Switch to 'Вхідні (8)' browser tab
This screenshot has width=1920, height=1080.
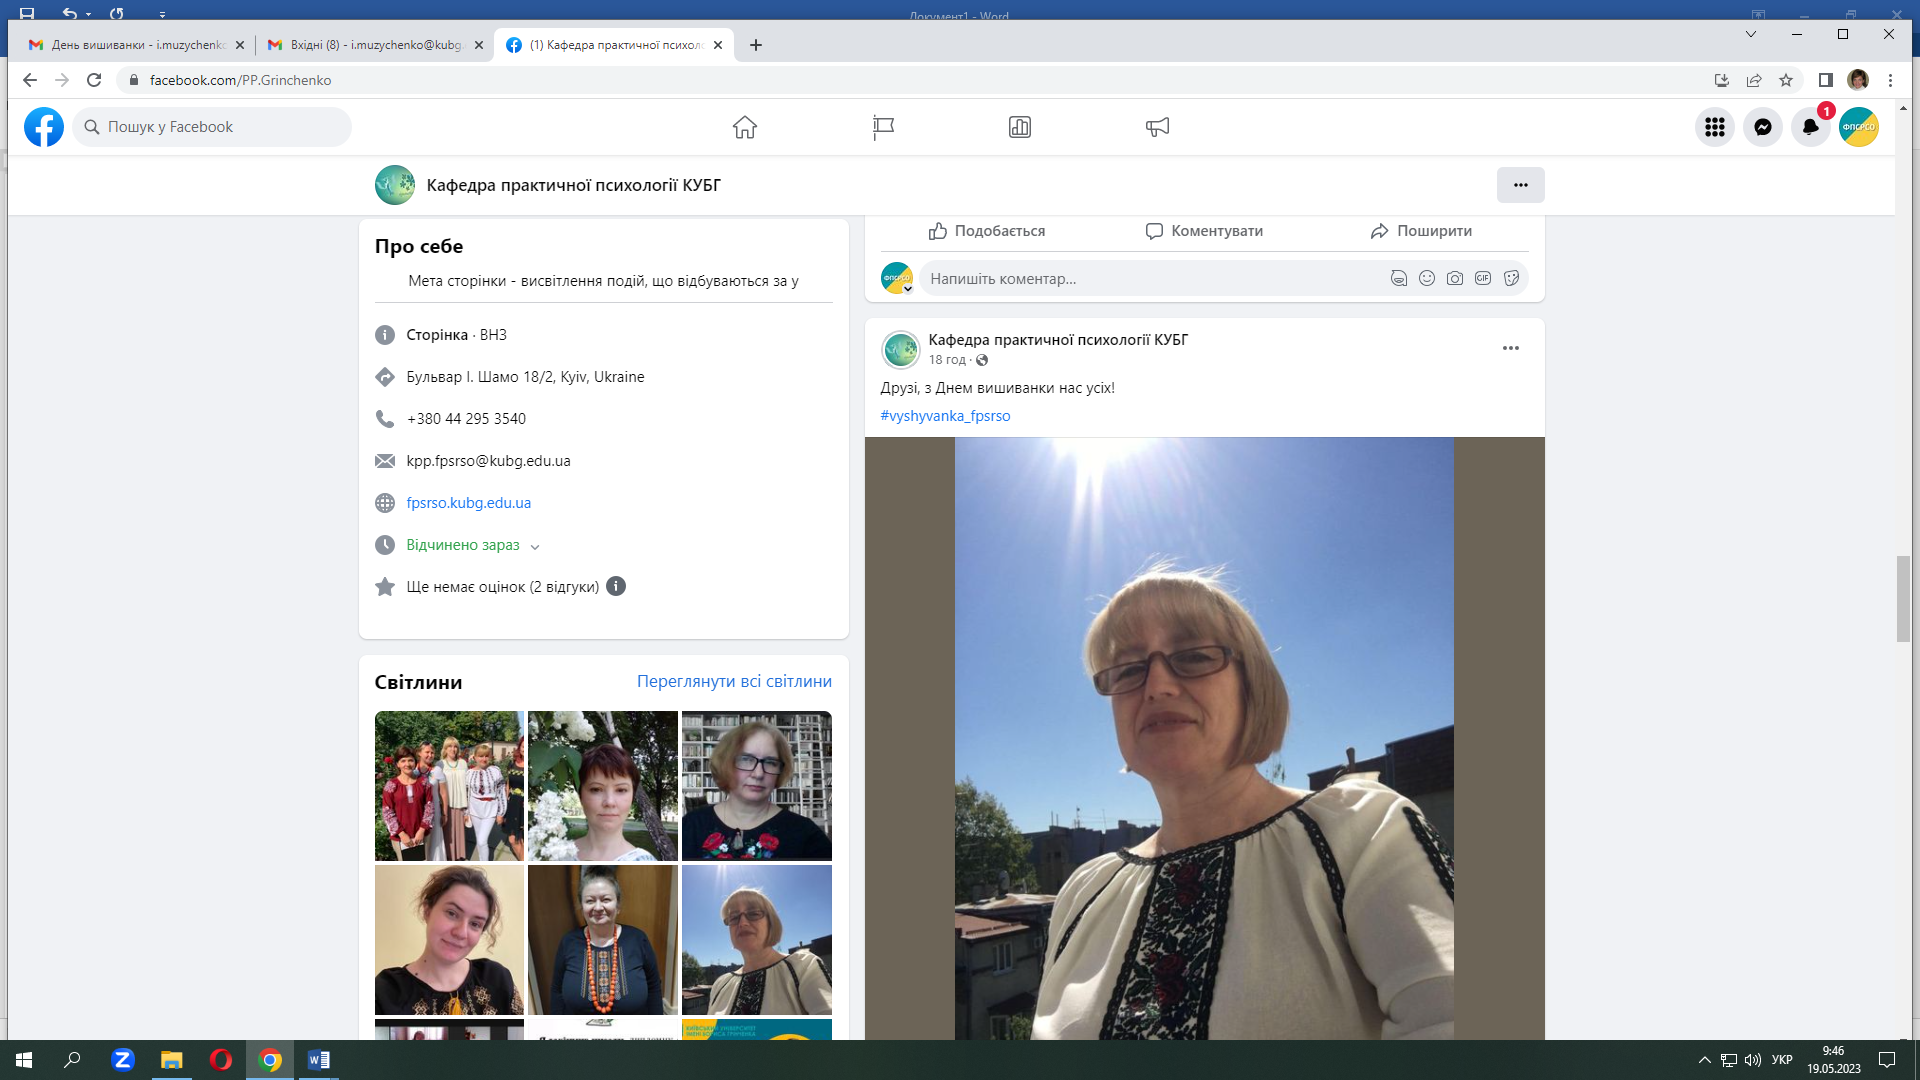(375, 45)
